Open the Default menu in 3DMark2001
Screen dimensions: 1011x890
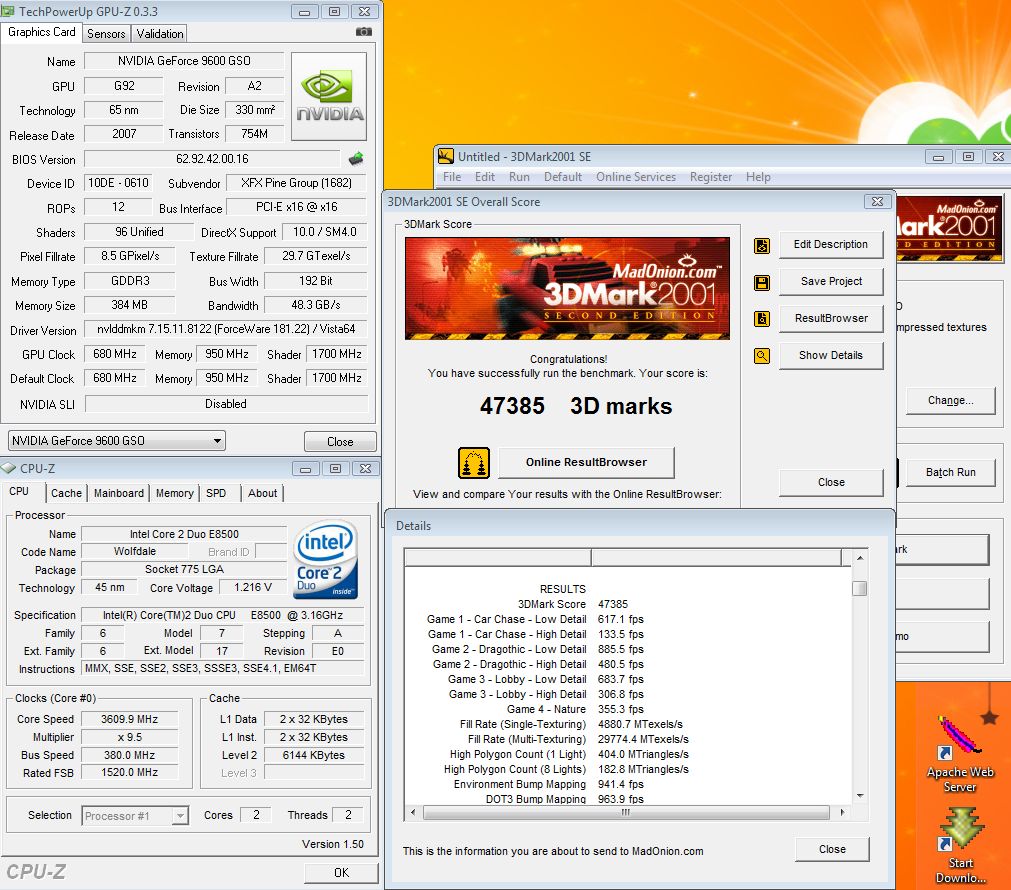563,177
